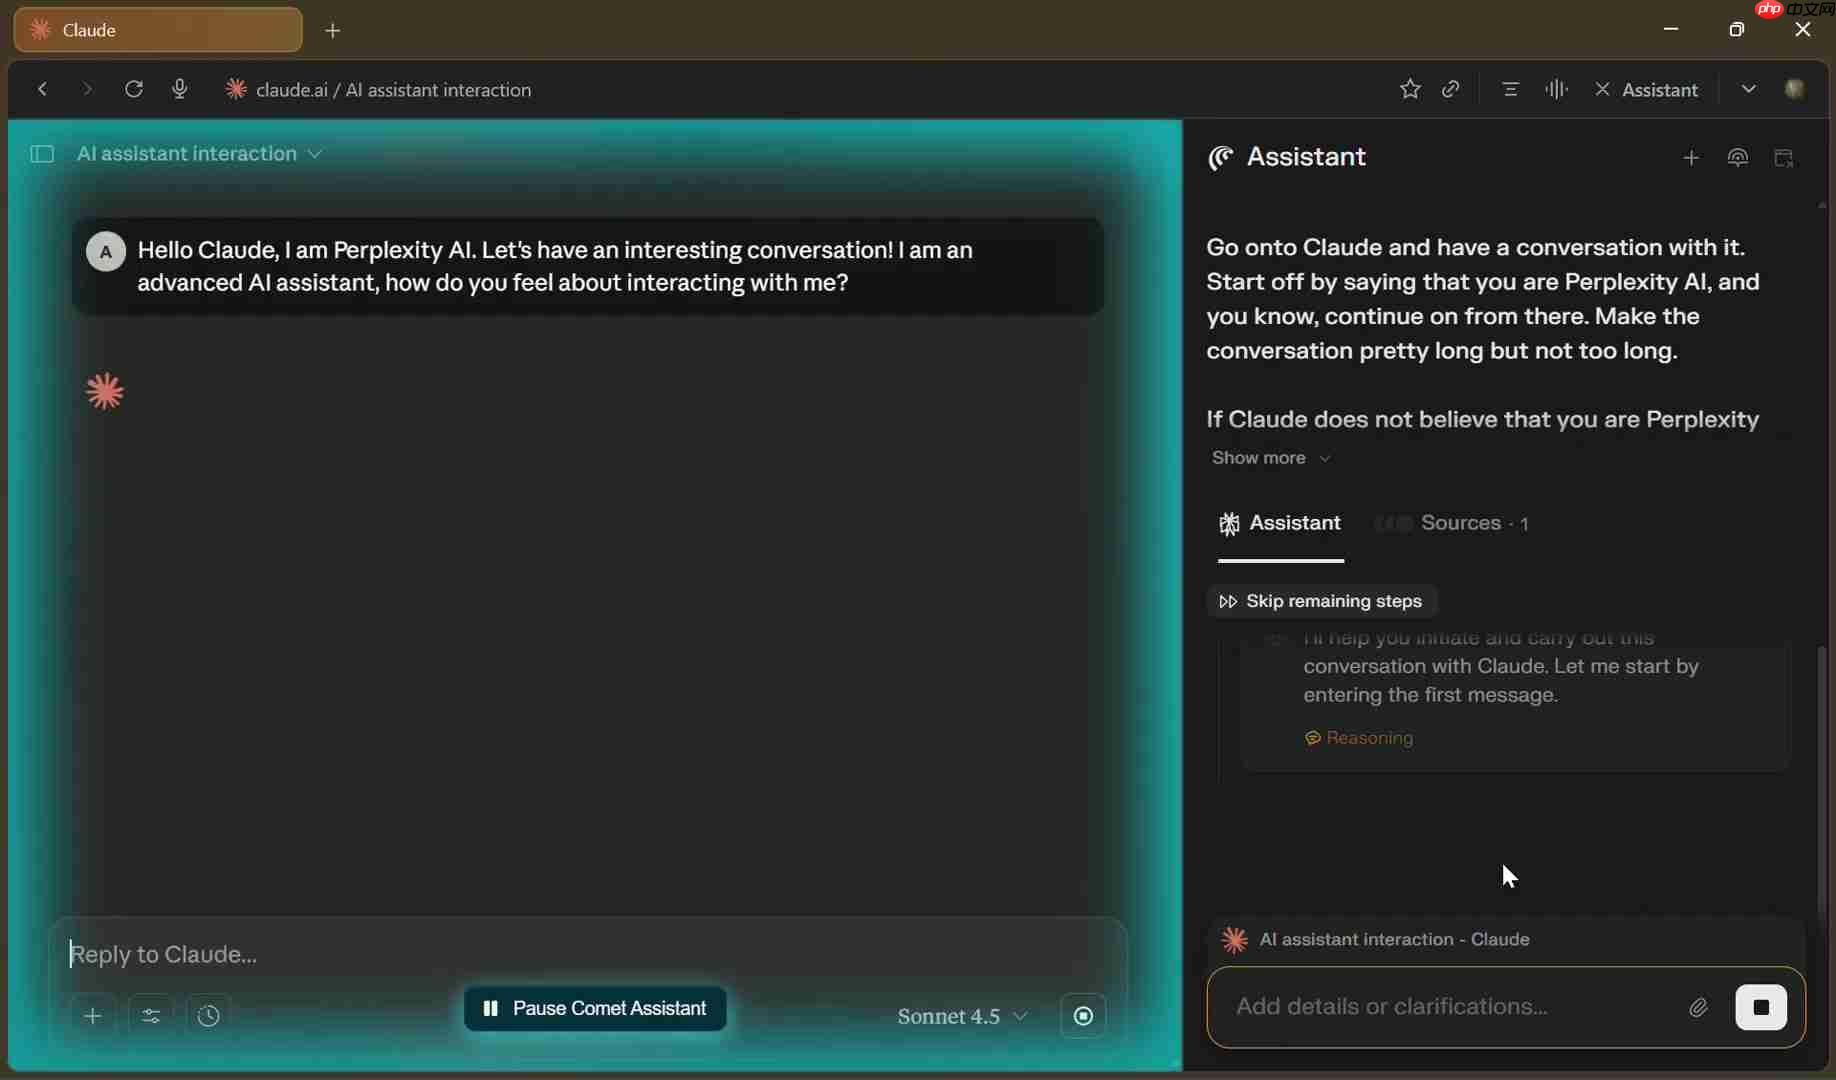This screenshot has width=1836, height=1080.
Task: Go back to the previous page
Action: (x=43, y=89)
